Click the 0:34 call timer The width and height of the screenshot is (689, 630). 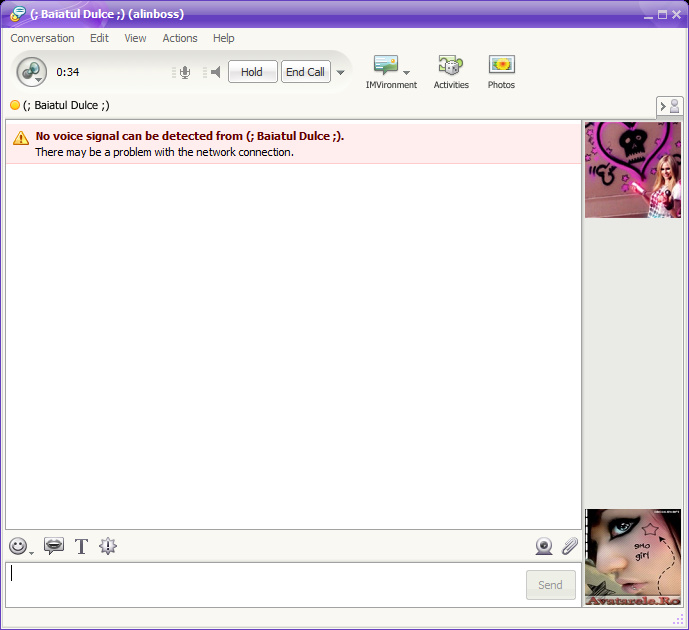[68, 72]
